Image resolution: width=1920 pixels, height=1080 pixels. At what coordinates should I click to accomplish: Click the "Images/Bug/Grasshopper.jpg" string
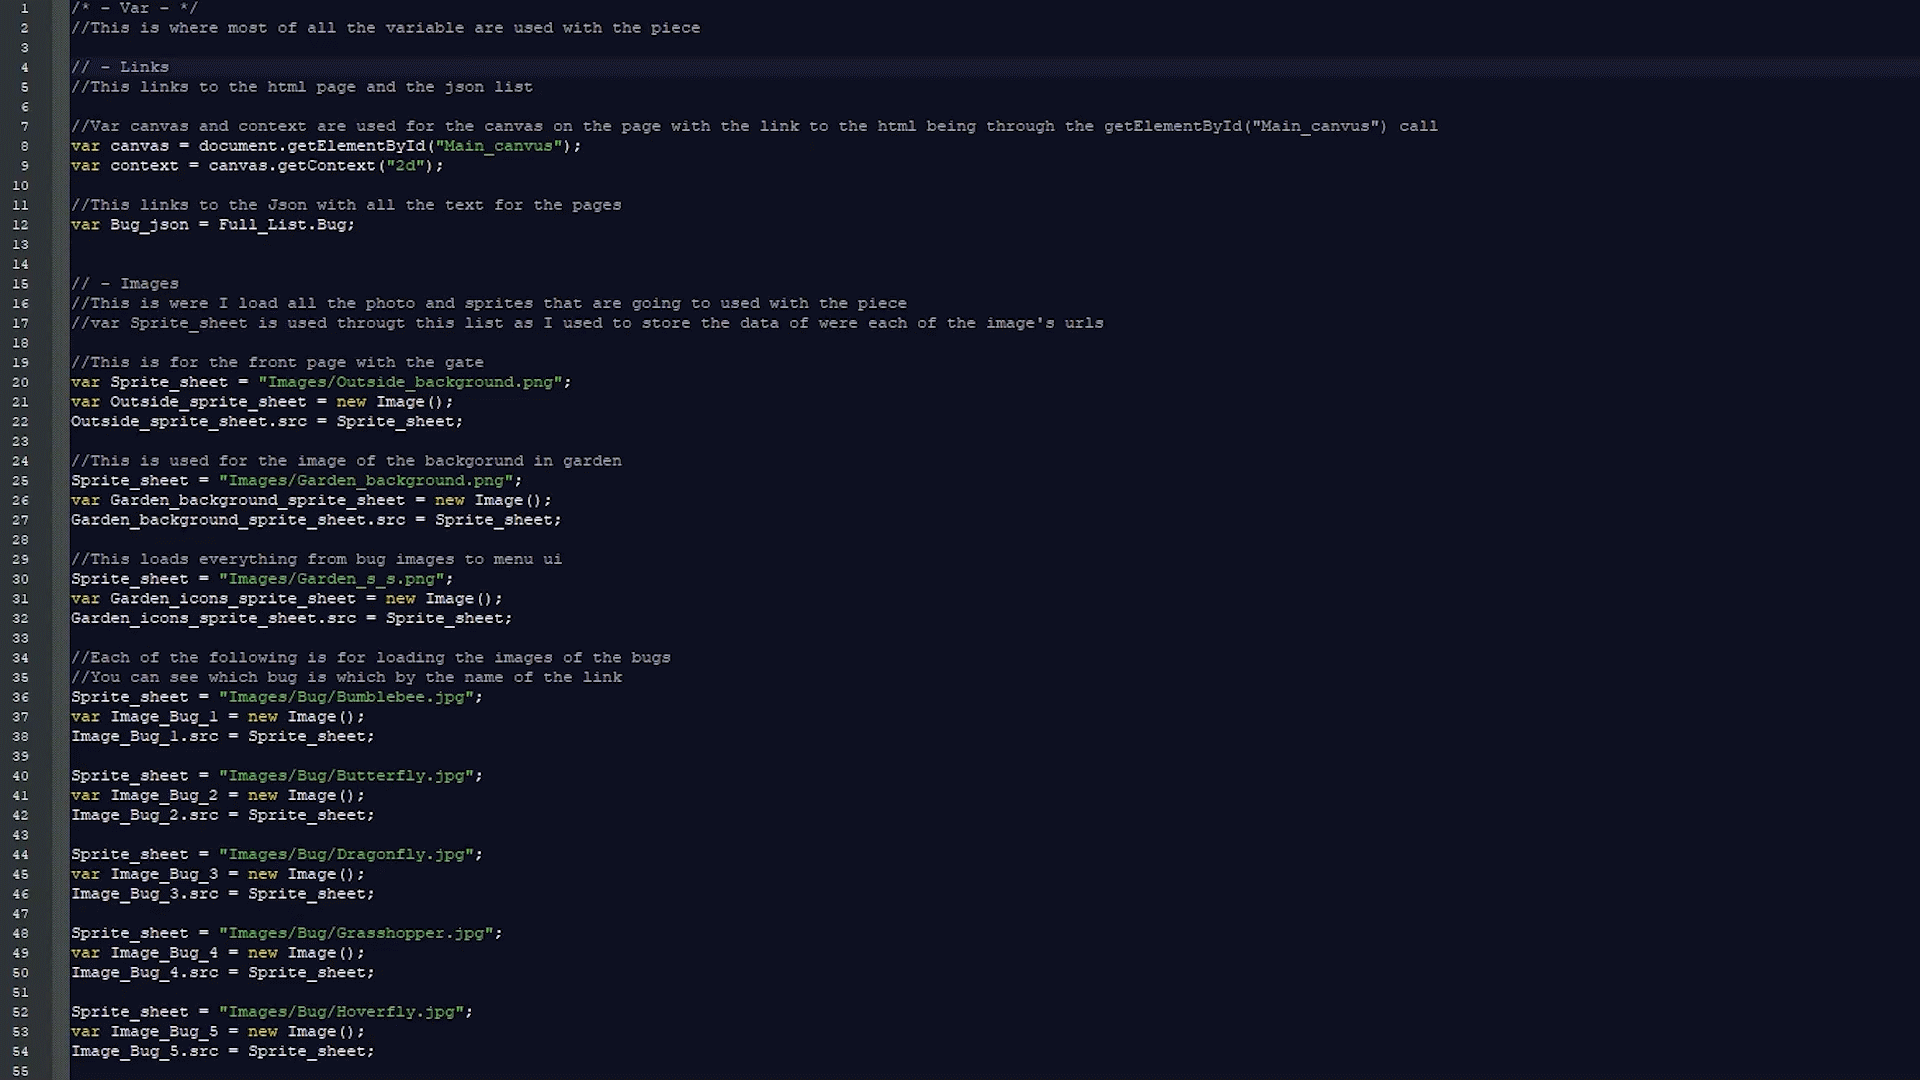click(x=356, y=934)
